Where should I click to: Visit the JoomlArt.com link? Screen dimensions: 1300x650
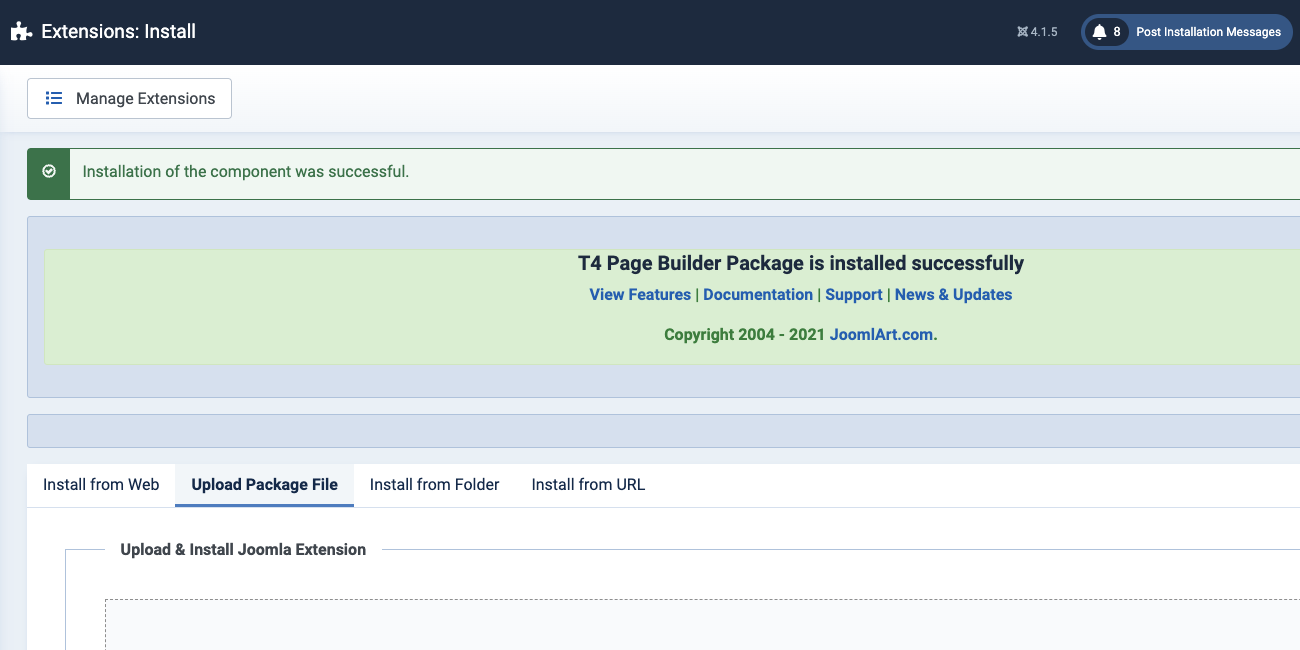[883, 335]
